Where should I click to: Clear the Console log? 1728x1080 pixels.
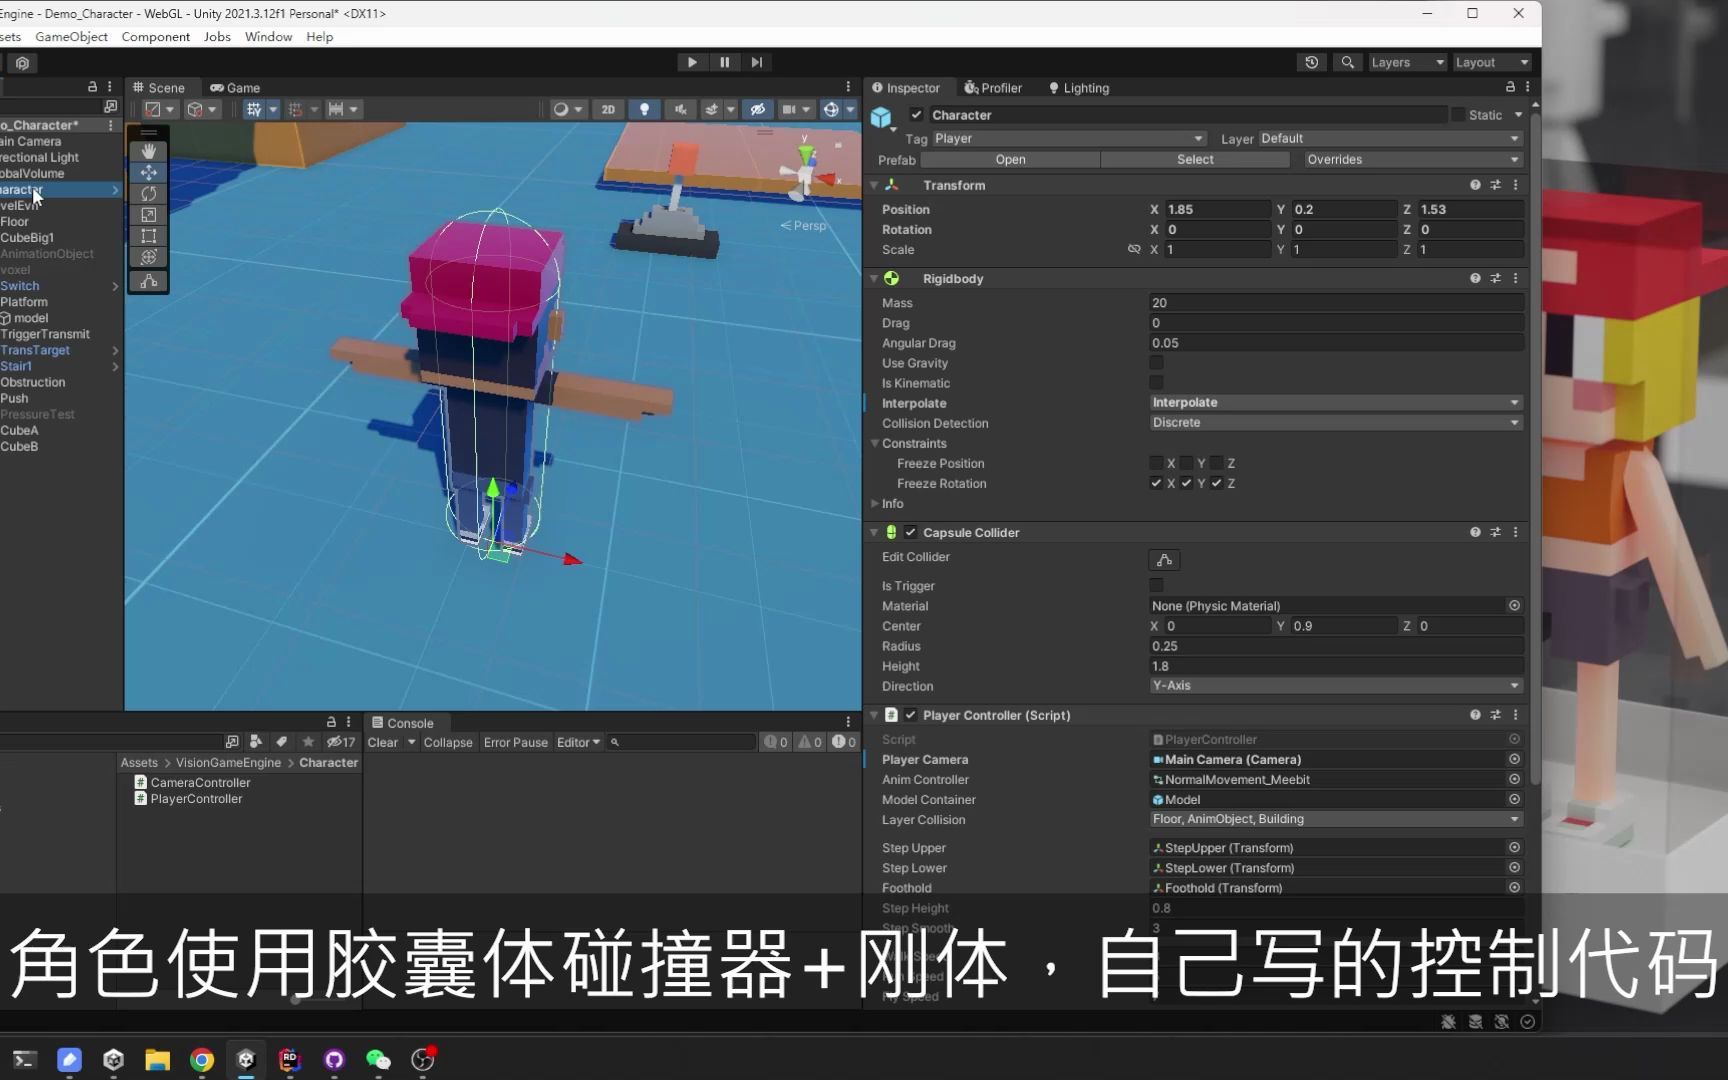pos(381,742)
